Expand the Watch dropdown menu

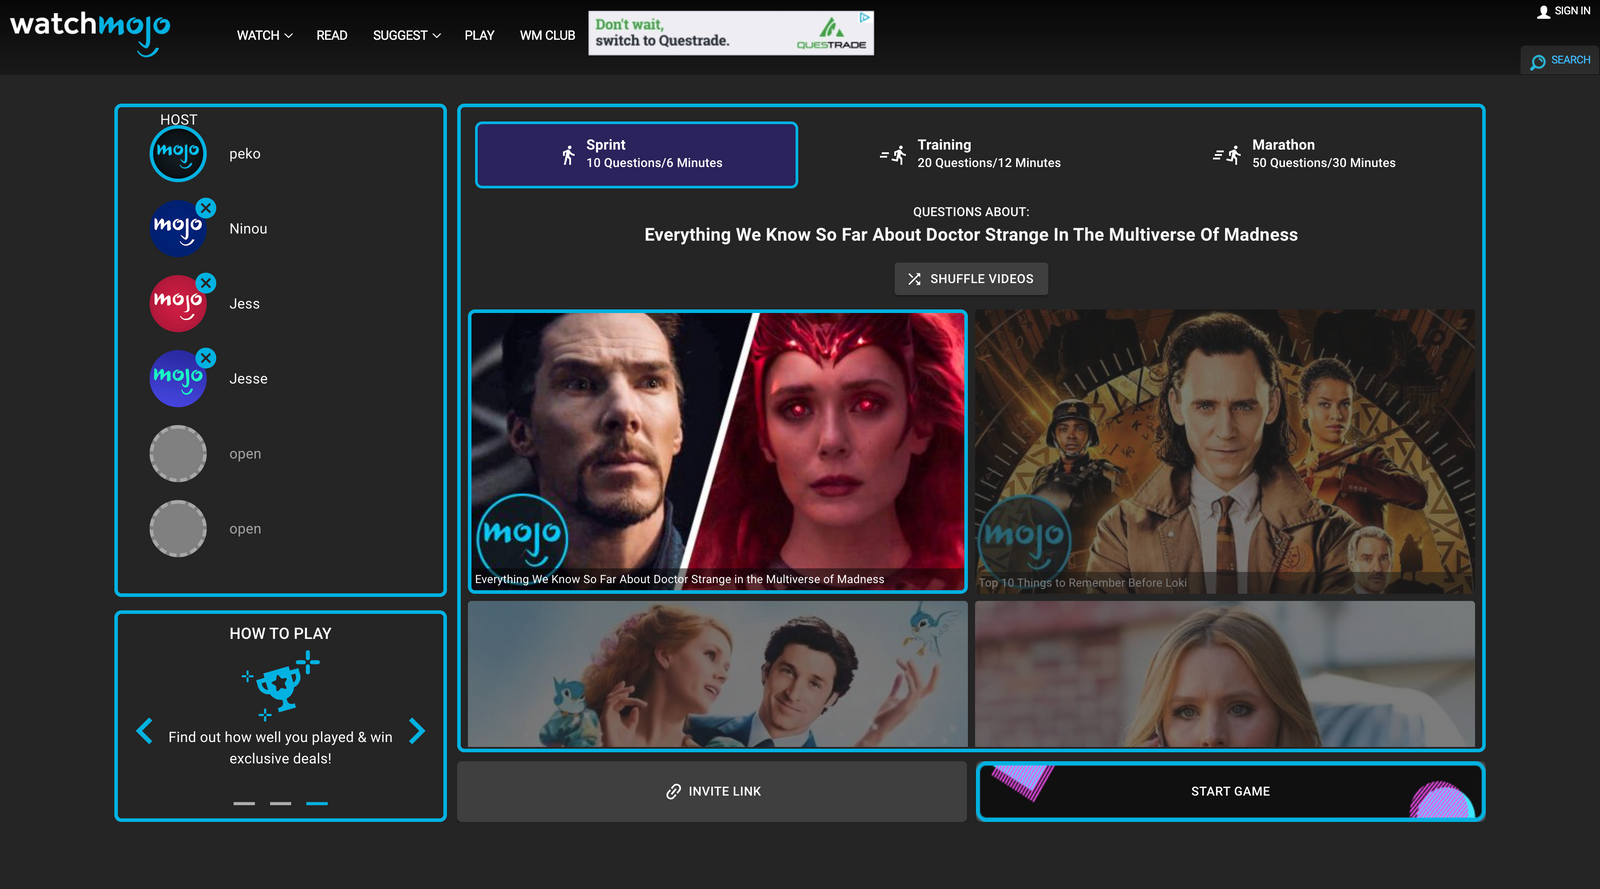pyautogui.click(x=264, y=36)
